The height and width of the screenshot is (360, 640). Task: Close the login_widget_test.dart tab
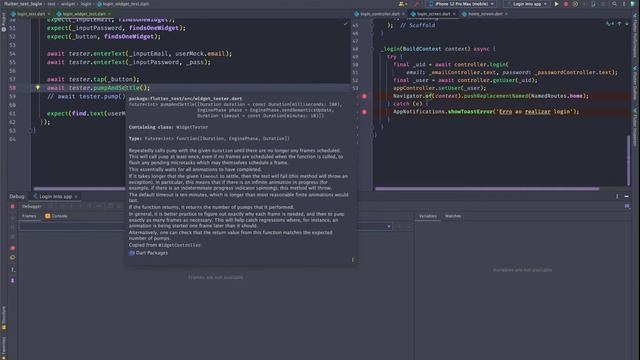109,14
